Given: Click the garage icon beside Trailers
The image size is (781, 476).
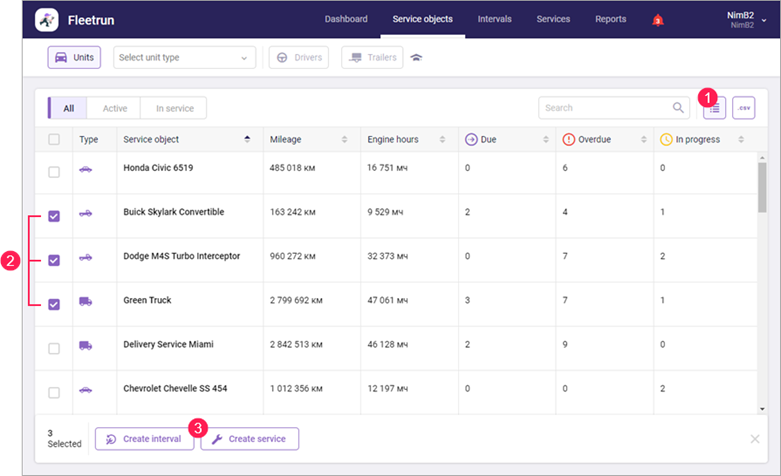Looking at the screenshot, I should pos(416,58).
